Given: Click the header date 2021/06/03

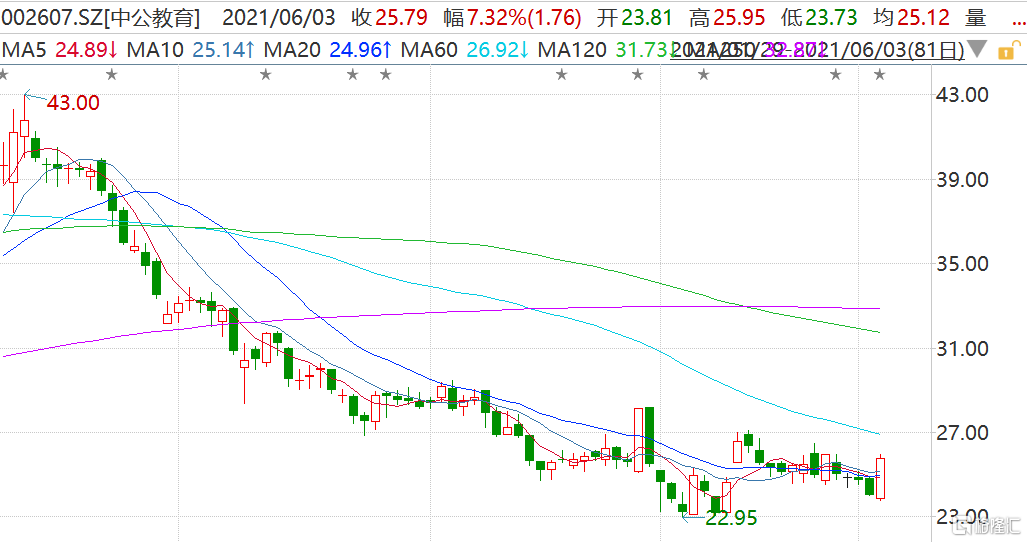Looking at the screenshot, I should point(279,18).
